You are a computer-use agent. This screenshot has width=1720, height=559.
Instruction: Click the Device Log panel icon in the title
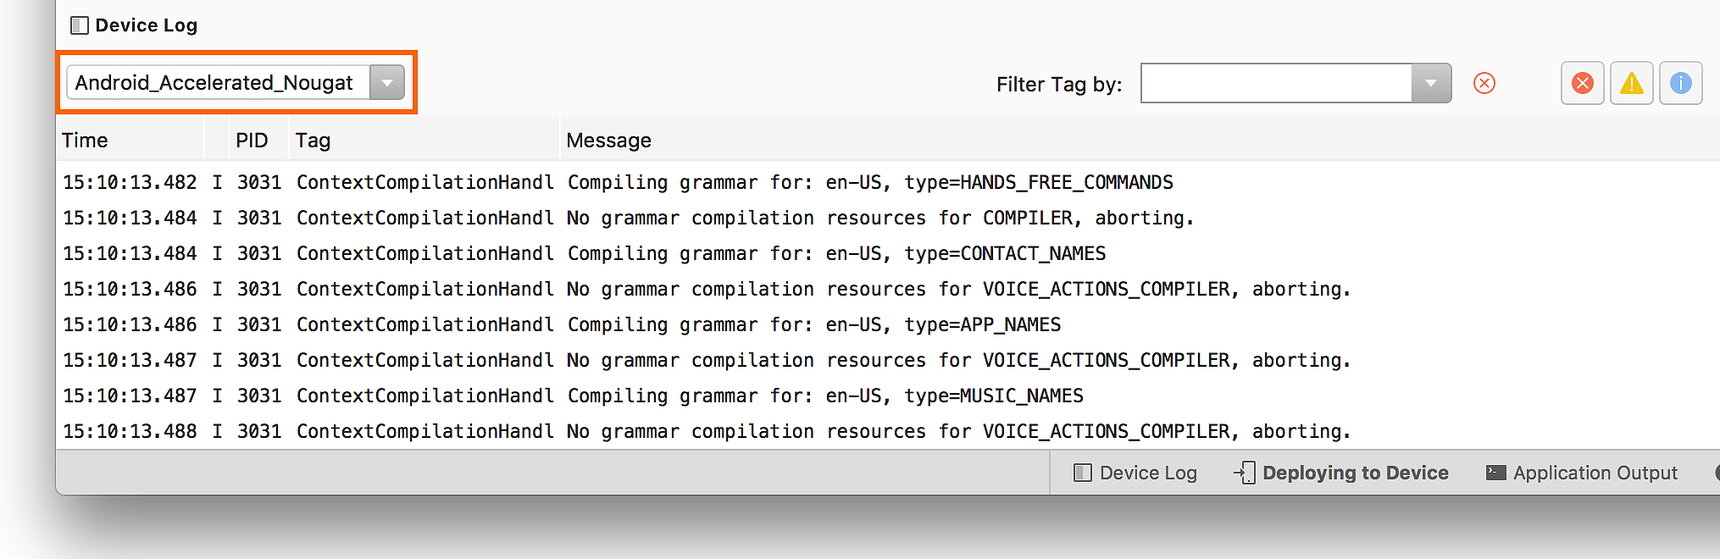(79, 25)
